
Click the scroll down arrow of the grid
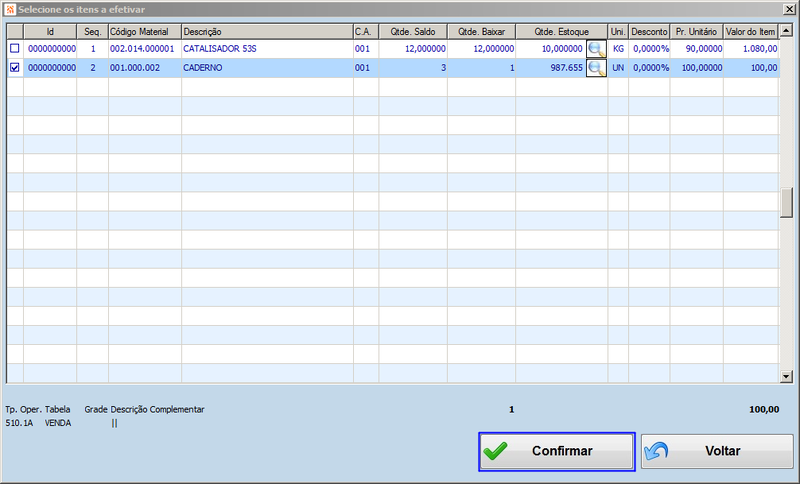(x=786, y=377)
